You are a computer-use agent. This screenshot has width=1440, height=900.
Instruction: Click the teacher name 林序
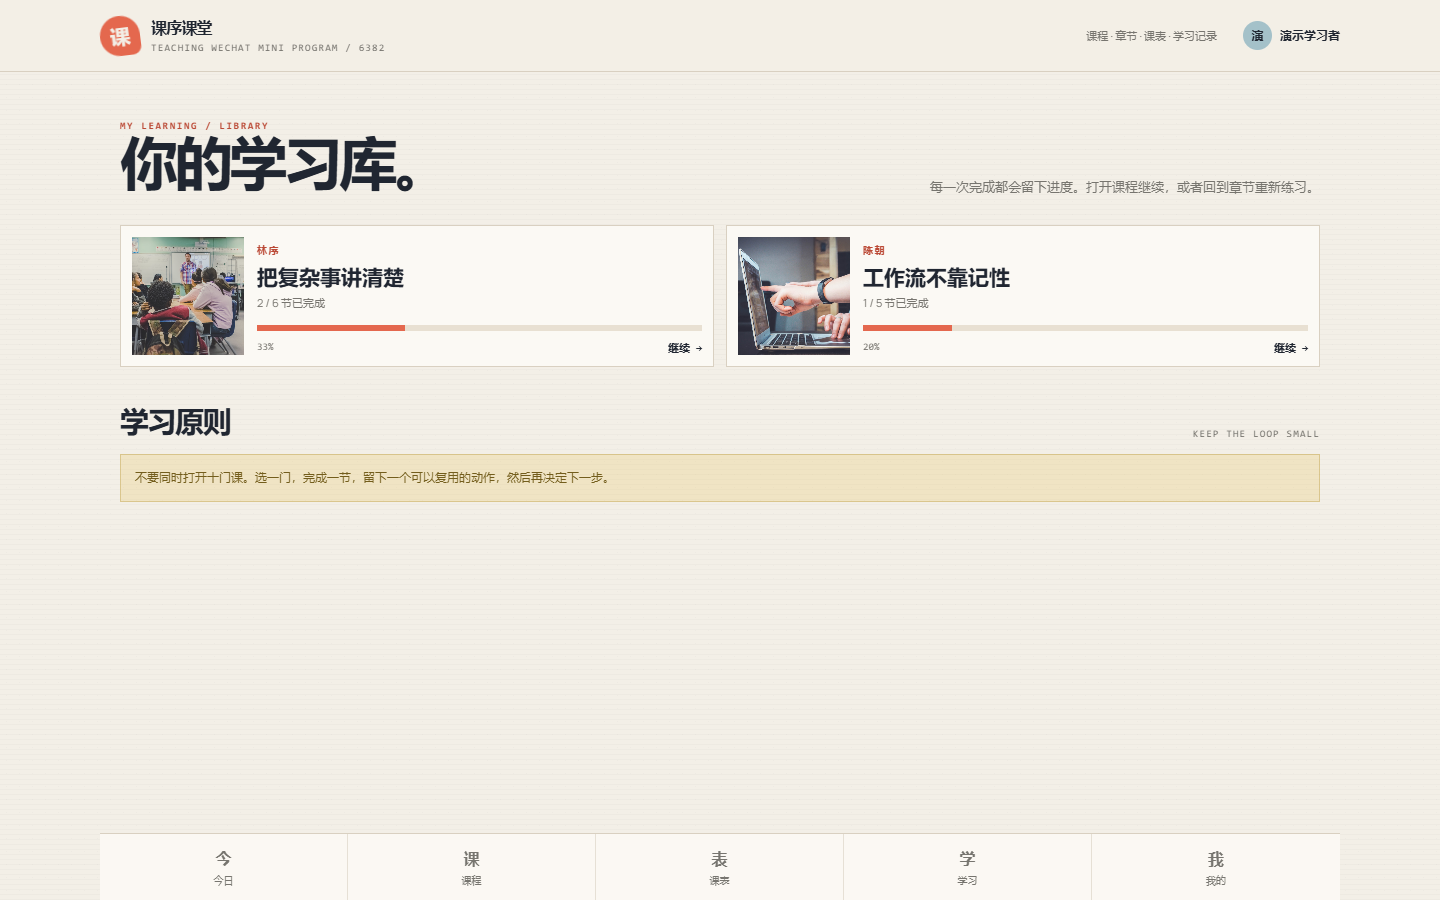click(268, 251)
